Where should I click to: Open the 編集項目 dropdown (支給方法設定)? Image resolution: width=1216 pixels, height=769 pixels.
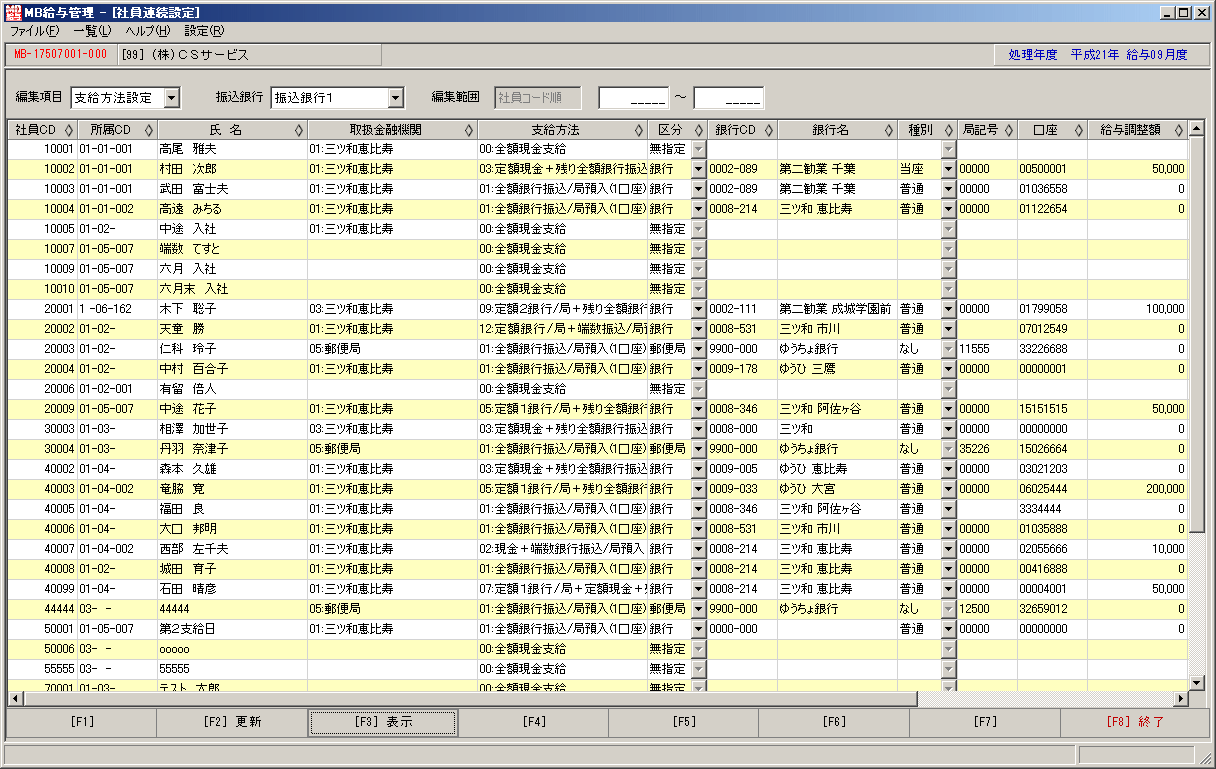pos(171,97)
